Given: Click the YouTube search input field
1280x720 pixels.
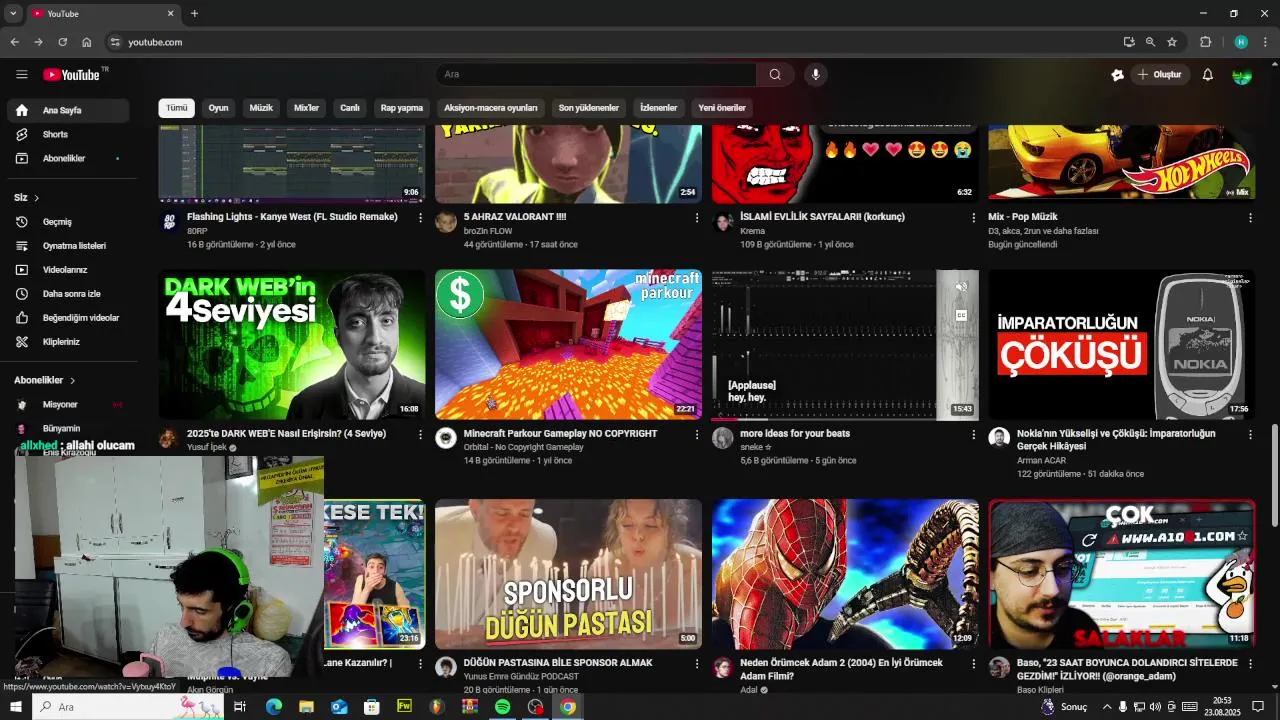Looking at the screenshot, I should coord(596,74).
